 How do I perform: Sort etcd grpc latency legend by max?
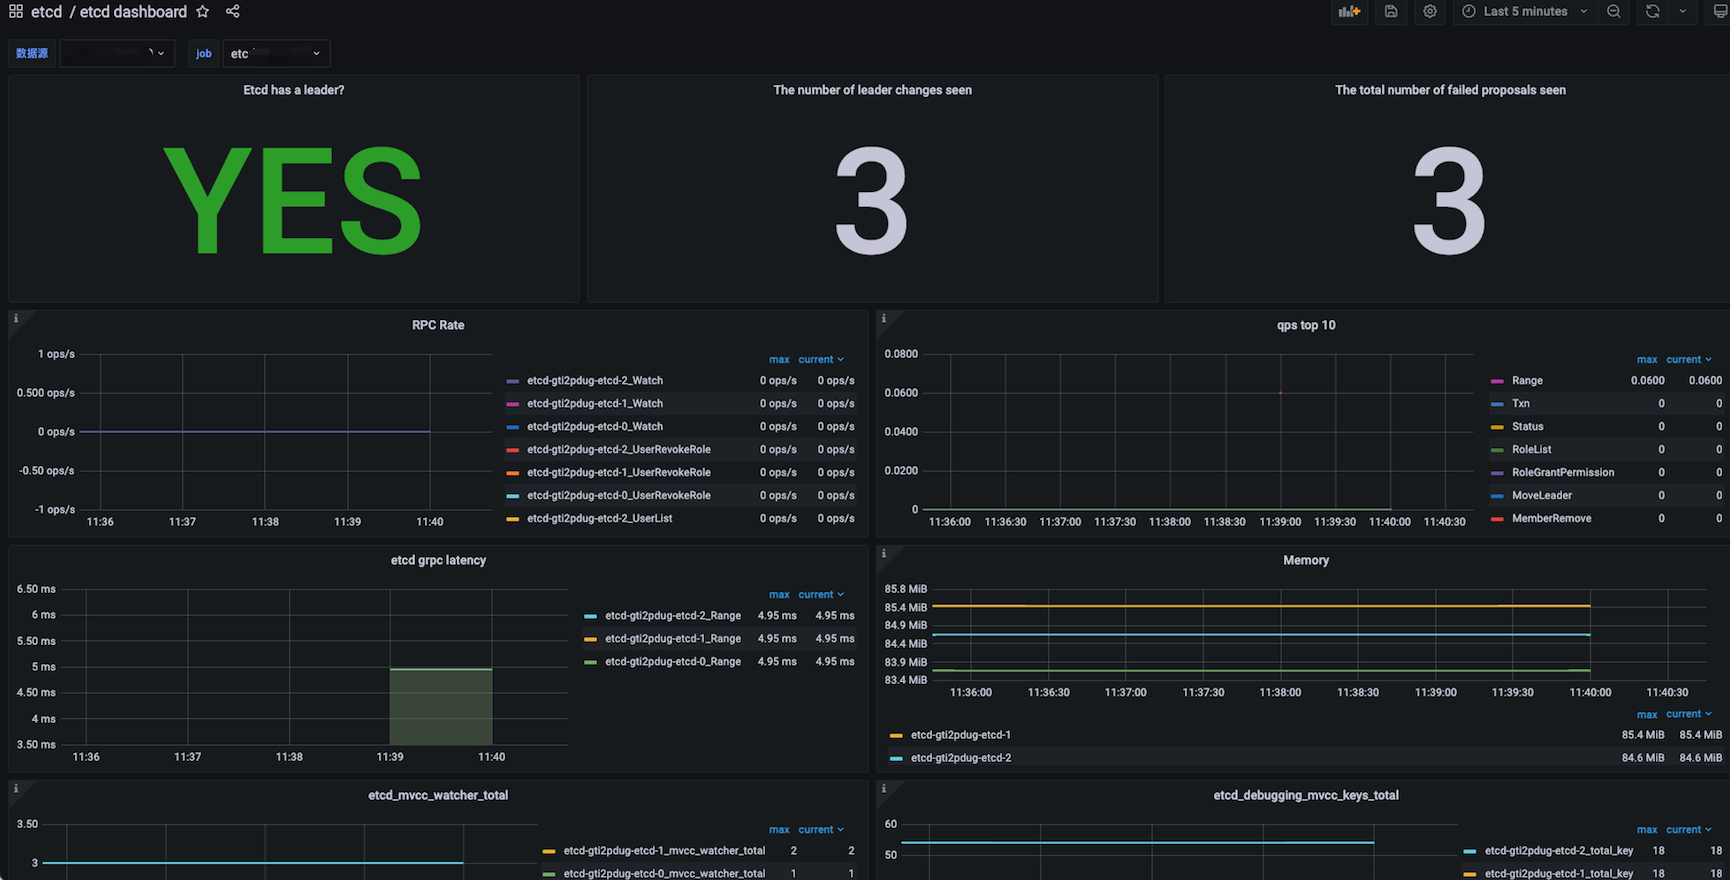click(779, 595)
